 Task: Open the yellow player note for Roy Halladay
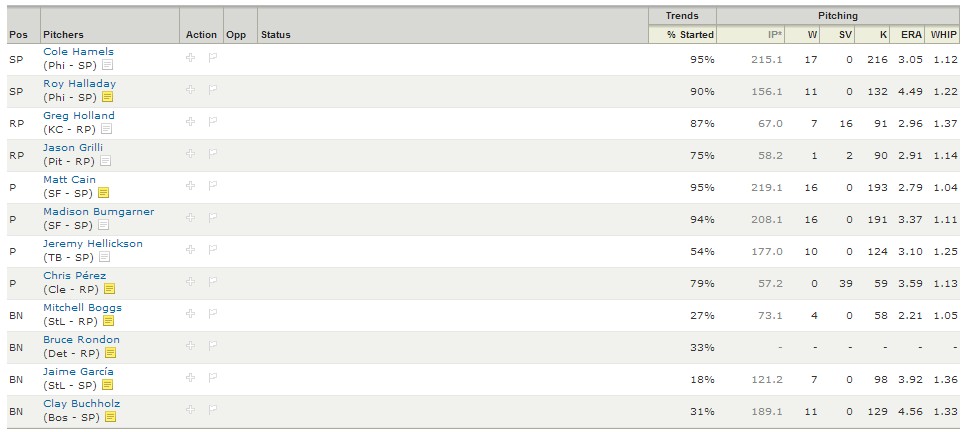tap(108, 97)
